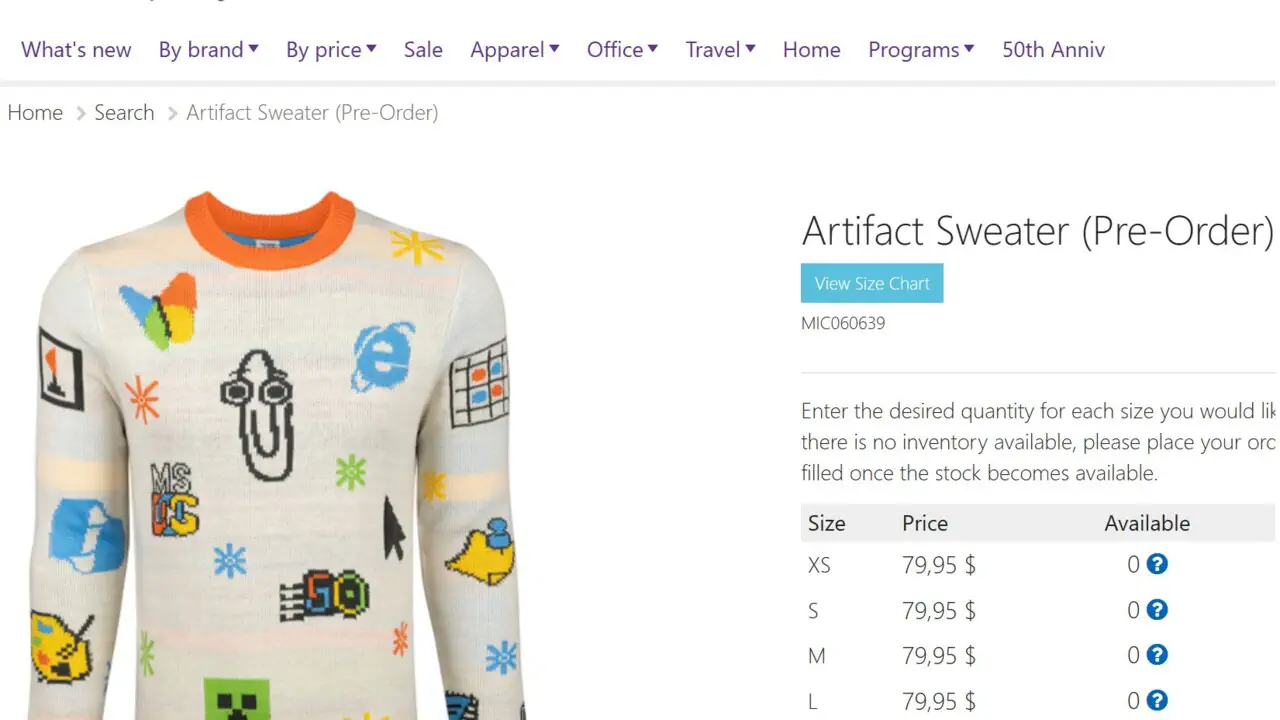Click the Search breadcrumb link

pyautogui.click(x=124, y=113)
